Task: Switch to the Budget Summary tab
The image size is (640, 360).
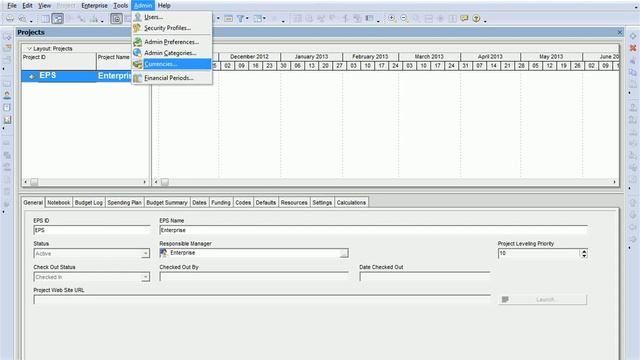Action: 167,202
